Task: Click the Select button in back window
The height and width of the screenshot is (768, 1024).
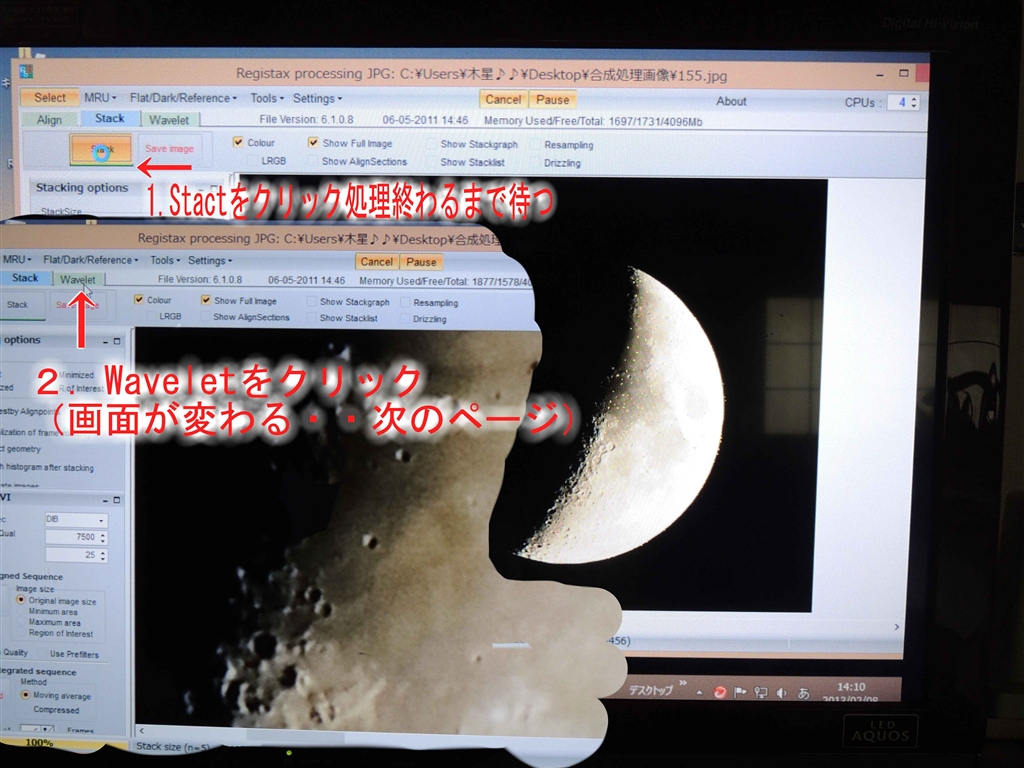Action: [x=50, y=97]
